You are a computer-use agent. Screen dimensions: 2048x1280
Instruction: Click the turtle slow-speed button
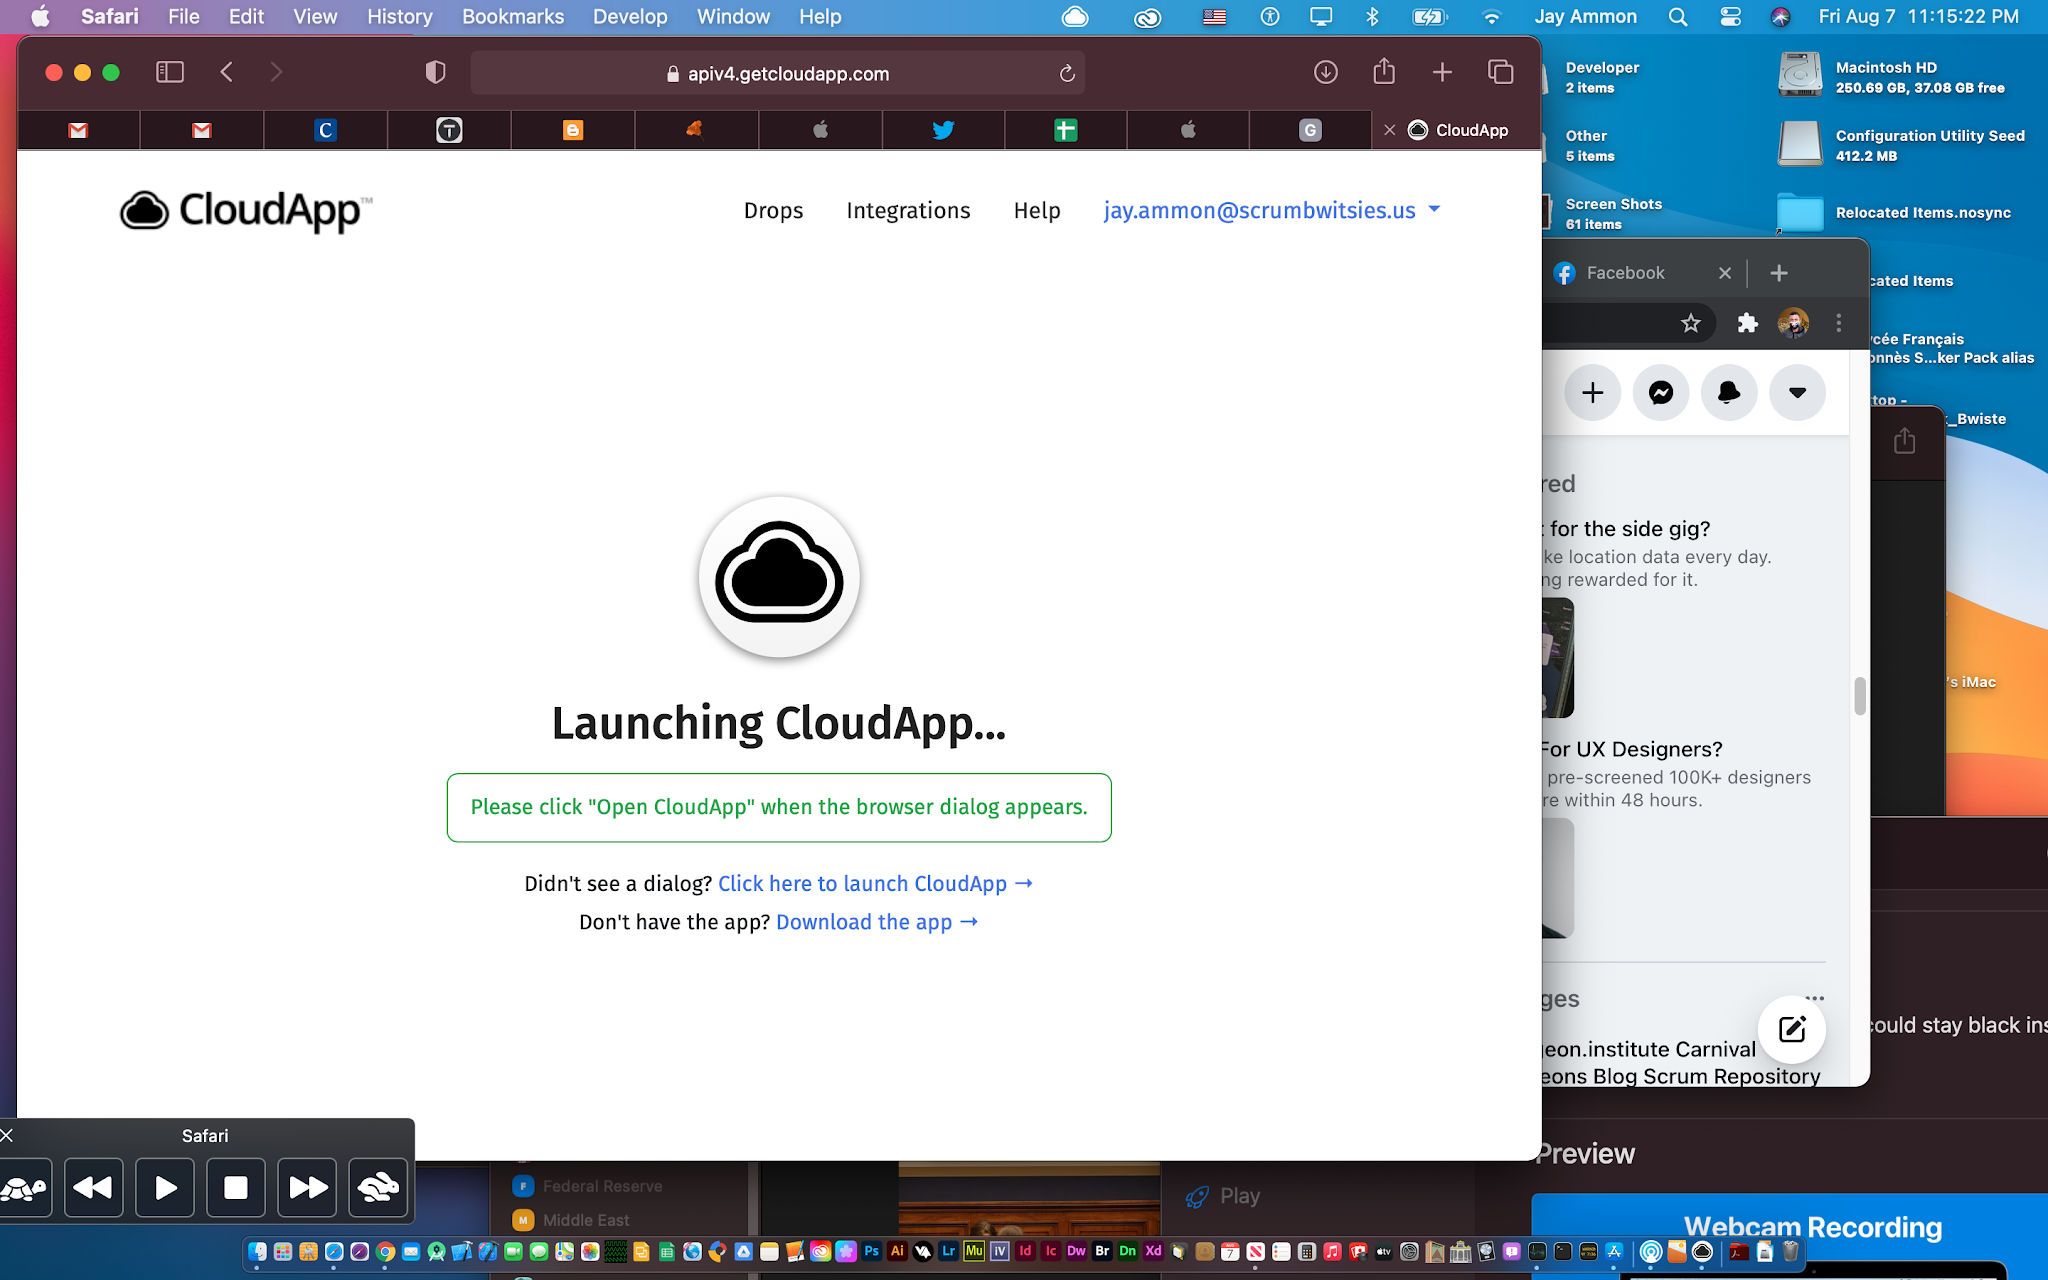click(24, 1188)
